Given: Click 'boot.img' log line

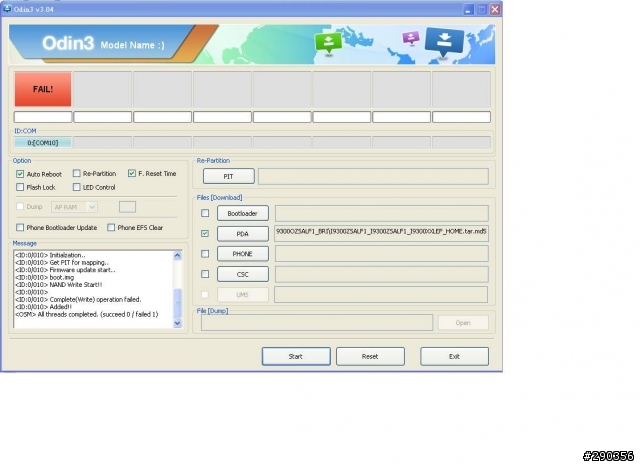Looking at the screenshot, I should pos(44,278).
